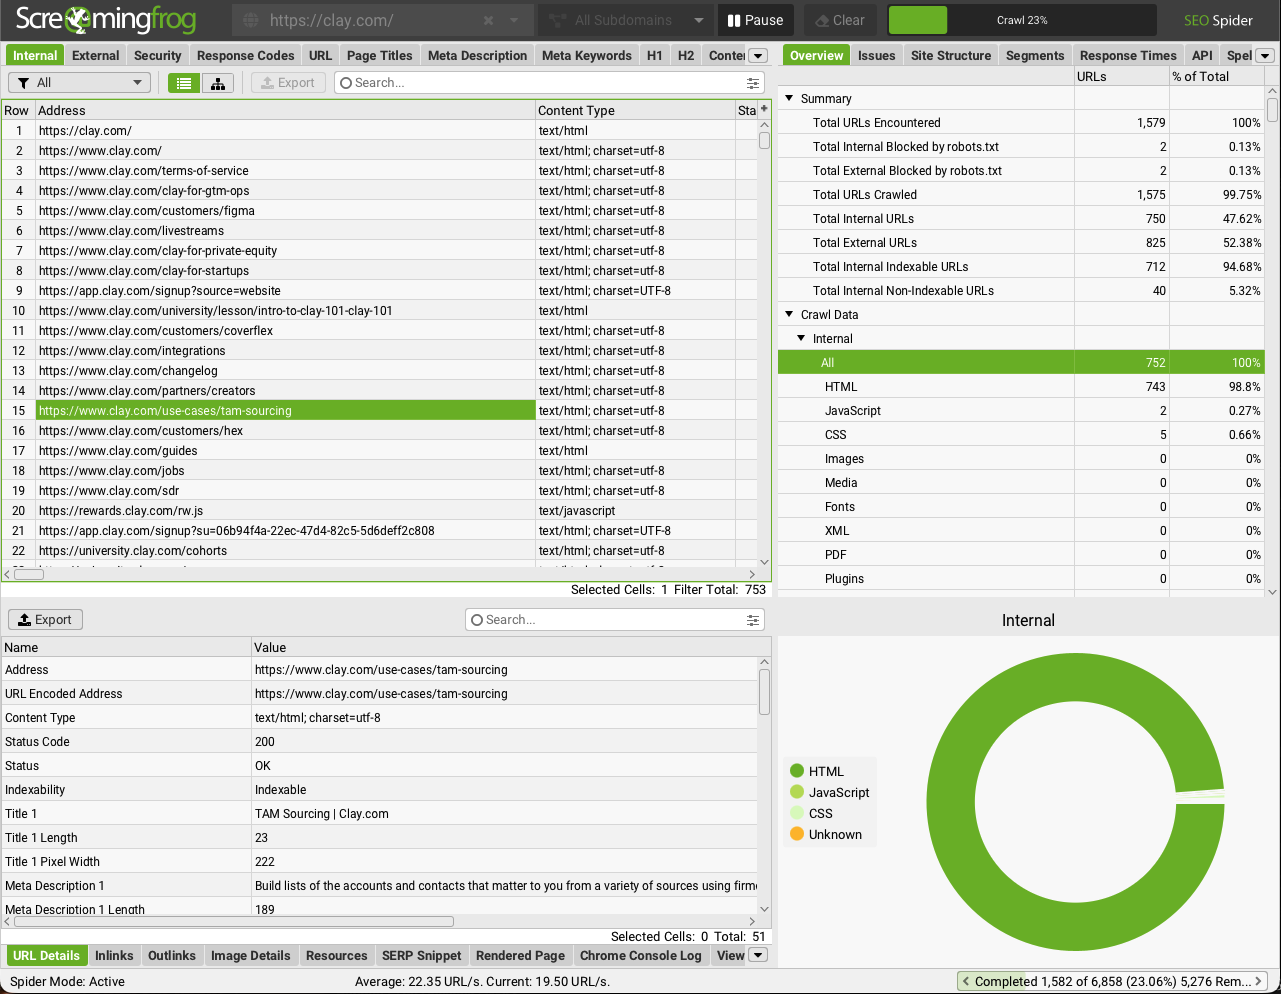
Task: Sort by the Content Type column header
Action: pos(635,110)
